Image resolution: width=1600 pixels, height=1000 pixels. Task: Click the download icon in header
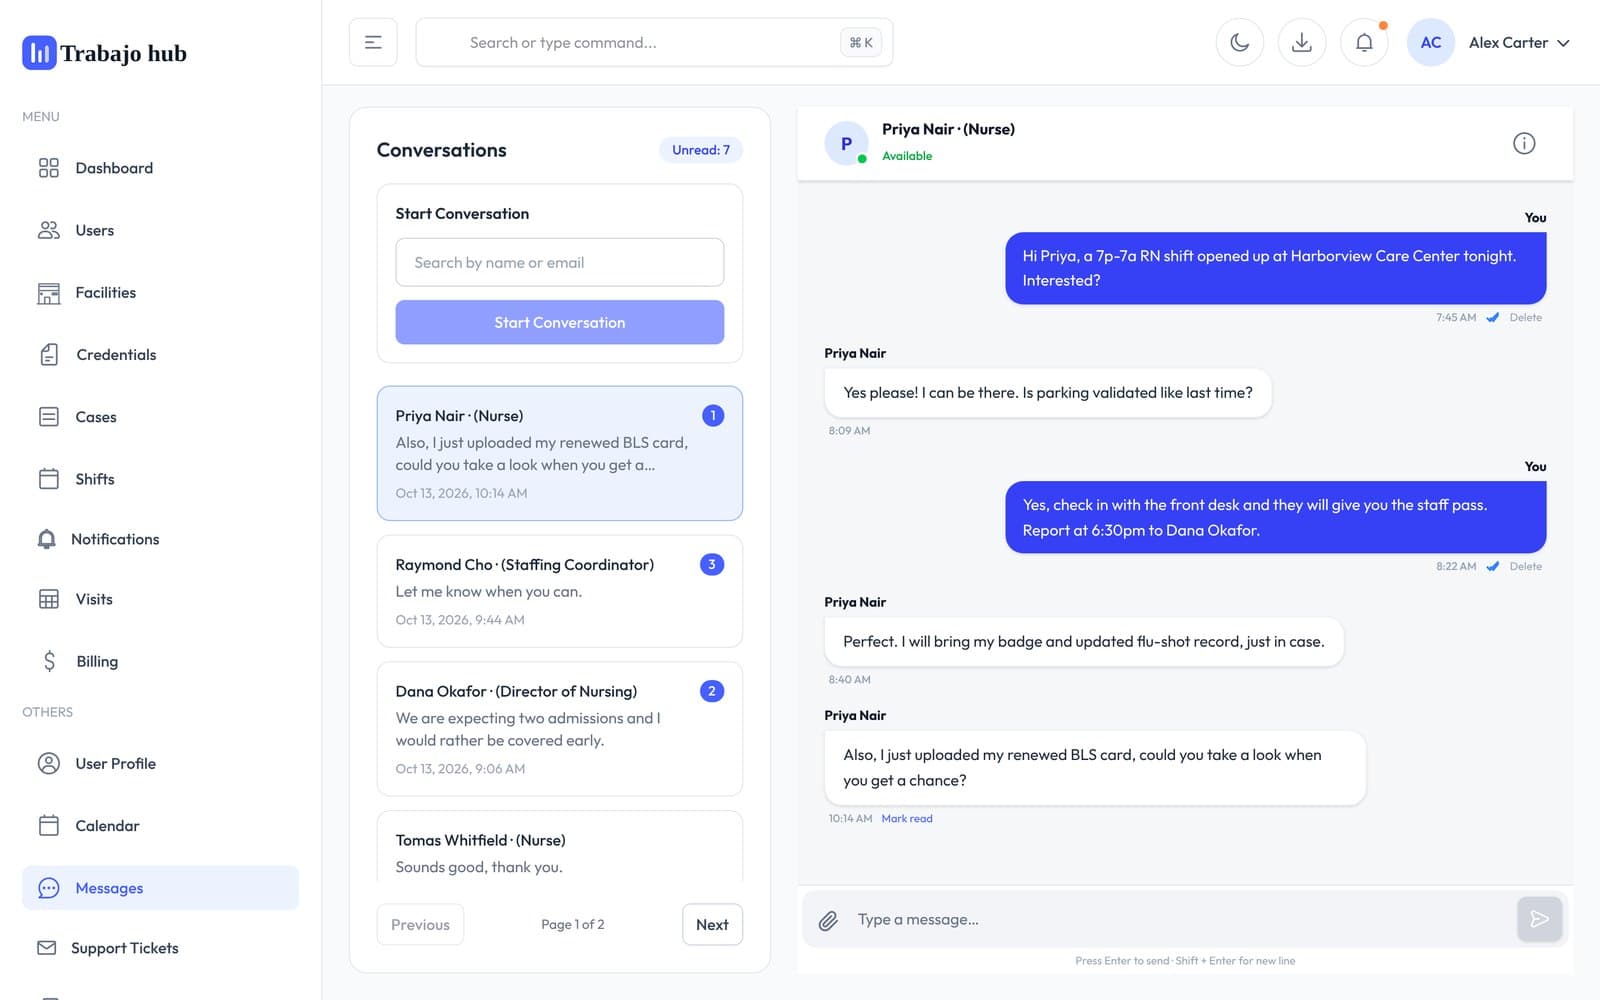click(x=1302, y=42)
